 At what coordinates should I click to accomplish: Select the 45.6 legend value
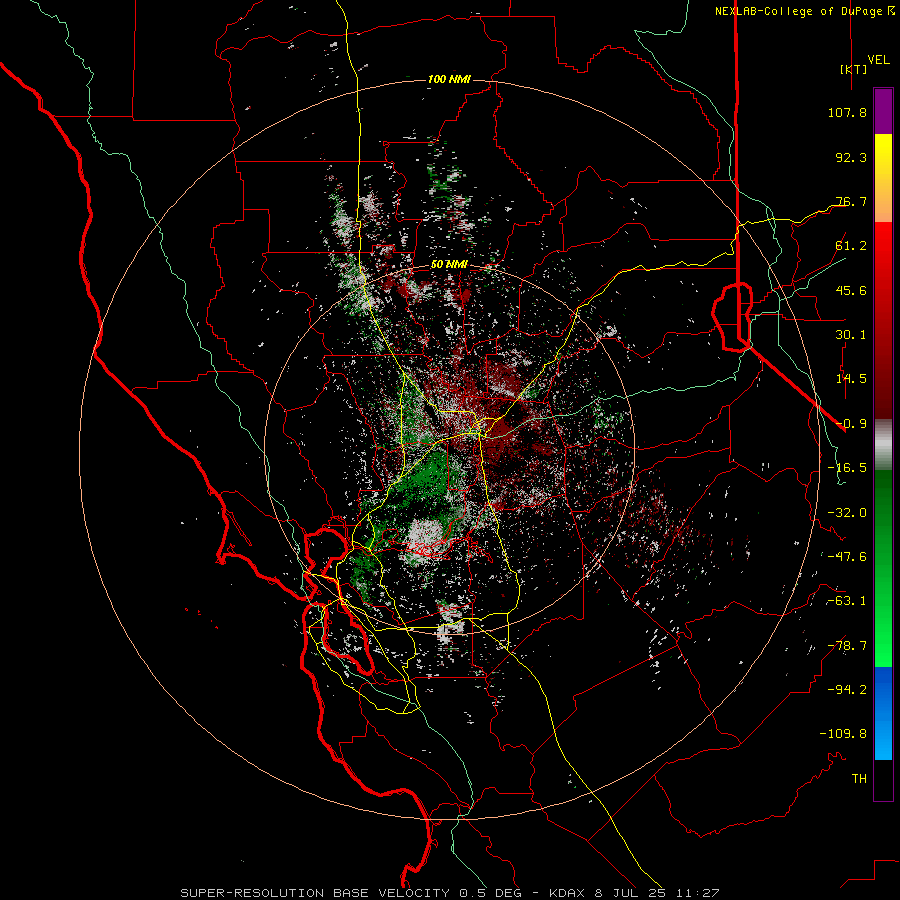coord(851,290)
